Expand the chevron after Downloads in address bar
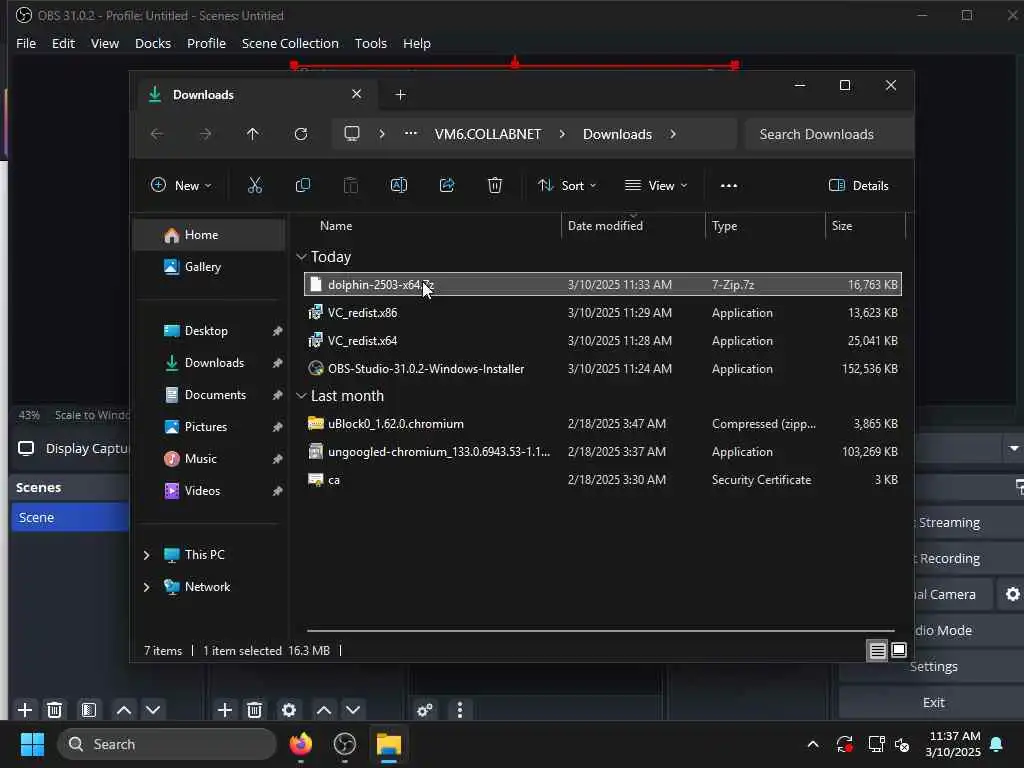 pos(673,134)
